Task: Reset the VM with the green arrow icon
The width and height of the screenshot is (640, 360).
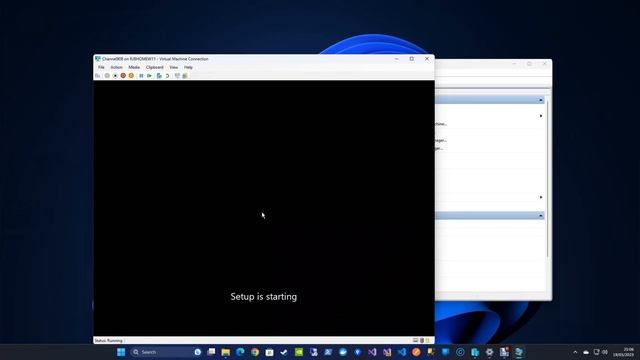Action: (149, 76)
